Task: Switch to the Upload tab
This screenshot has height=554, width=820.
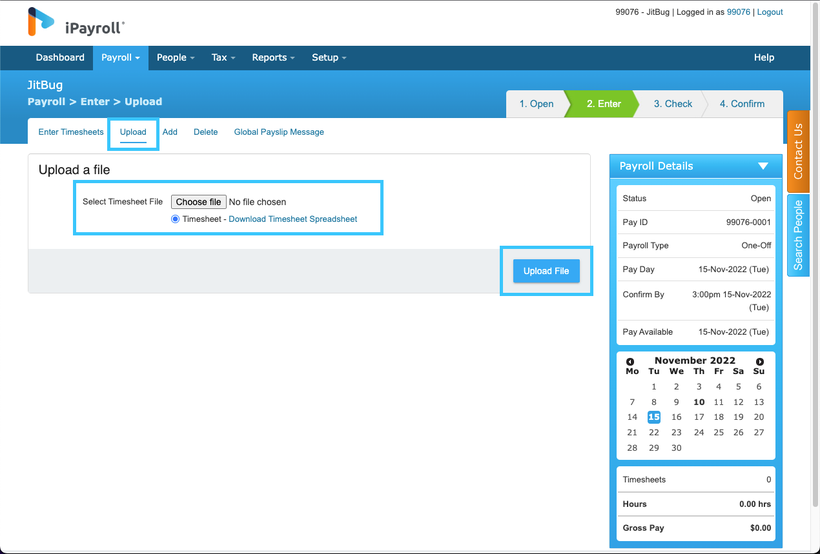Action: [133, 132]
